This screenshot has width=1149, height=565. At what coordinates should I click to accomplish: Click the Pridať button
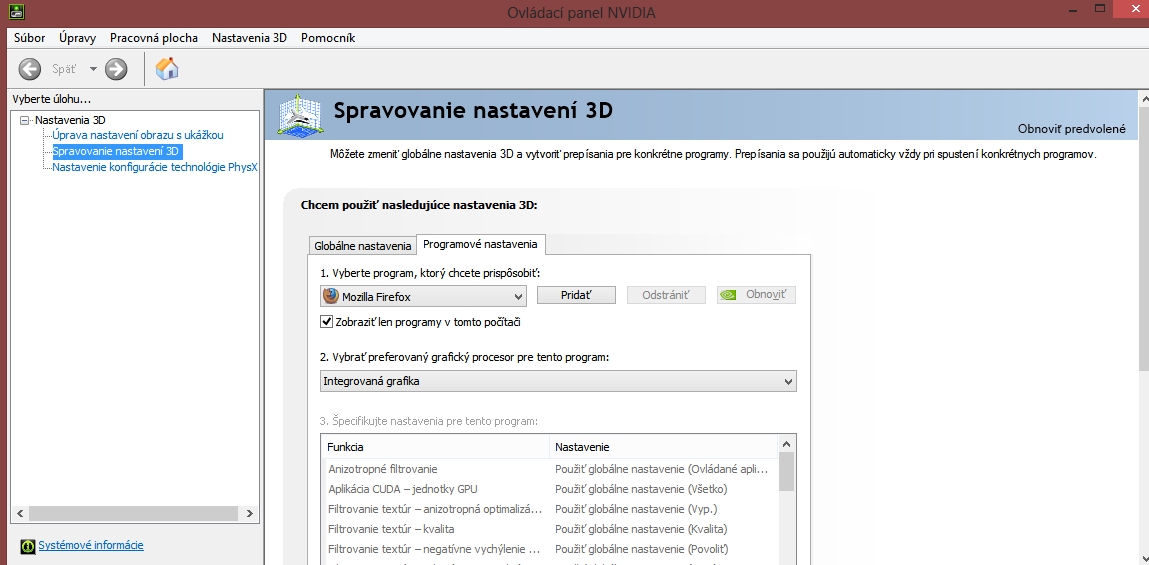coord(576,295)
